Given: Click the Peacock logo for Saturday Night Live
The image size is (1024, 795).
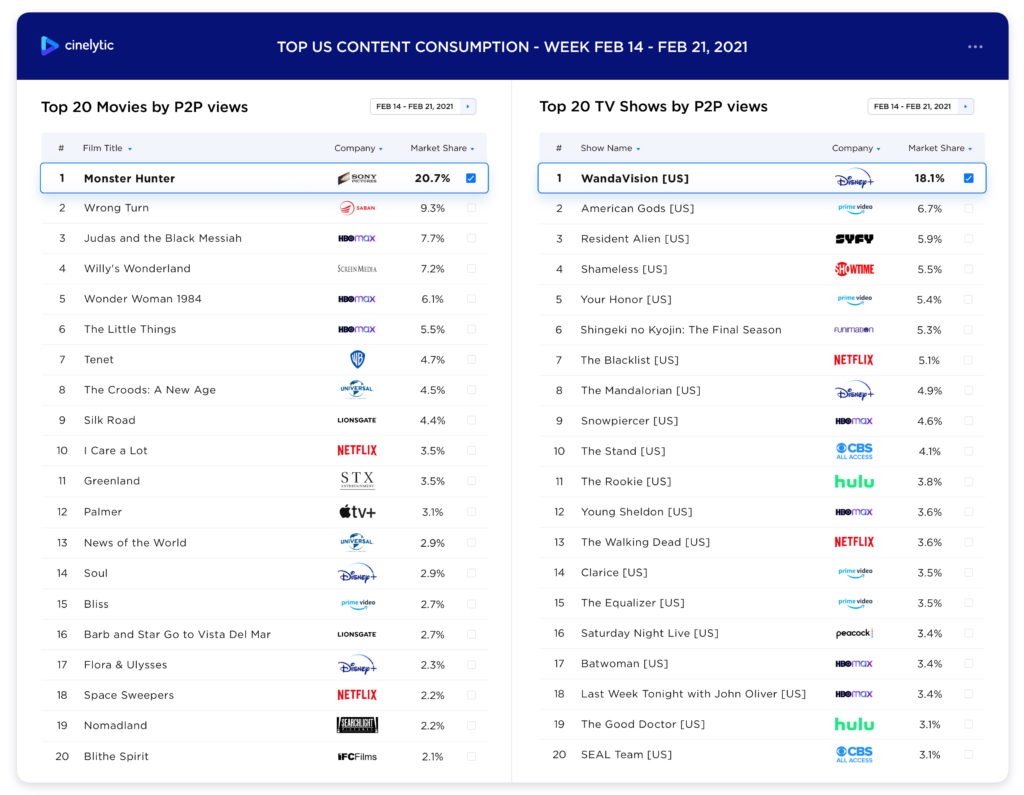Looking at the screenshot, I should coord(854,633).
